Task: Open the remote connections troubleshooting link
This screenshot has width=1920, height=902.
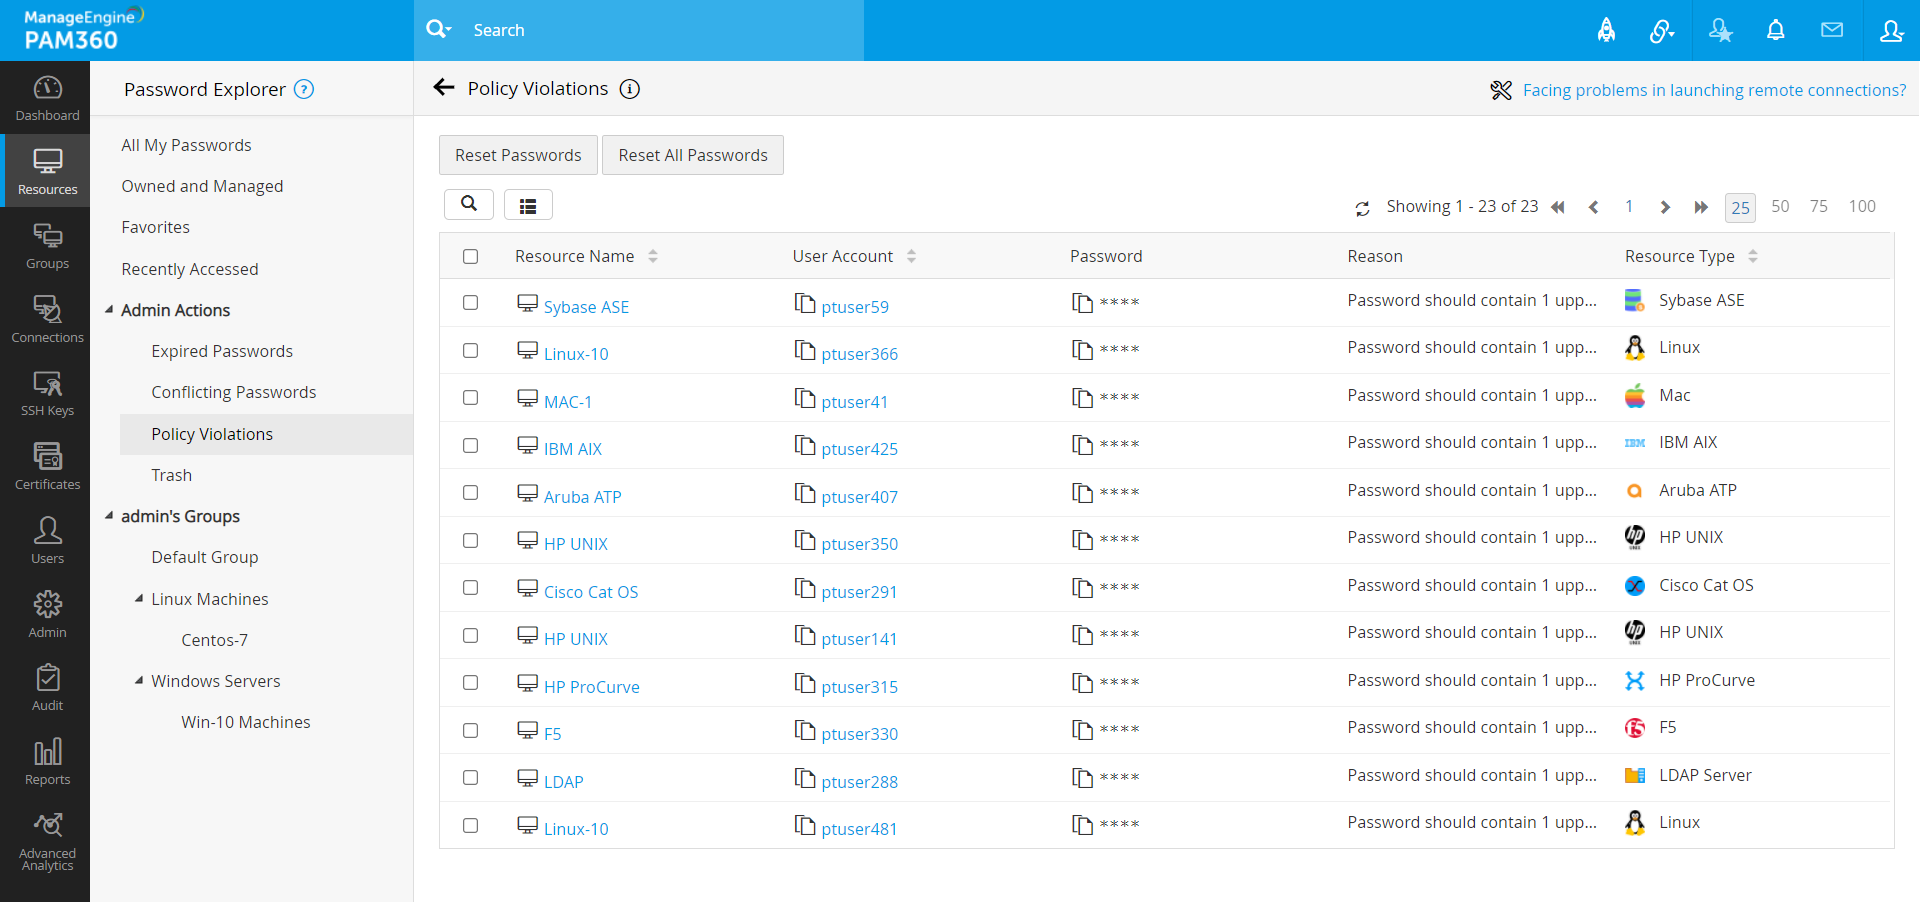Action: [1713, 90]
